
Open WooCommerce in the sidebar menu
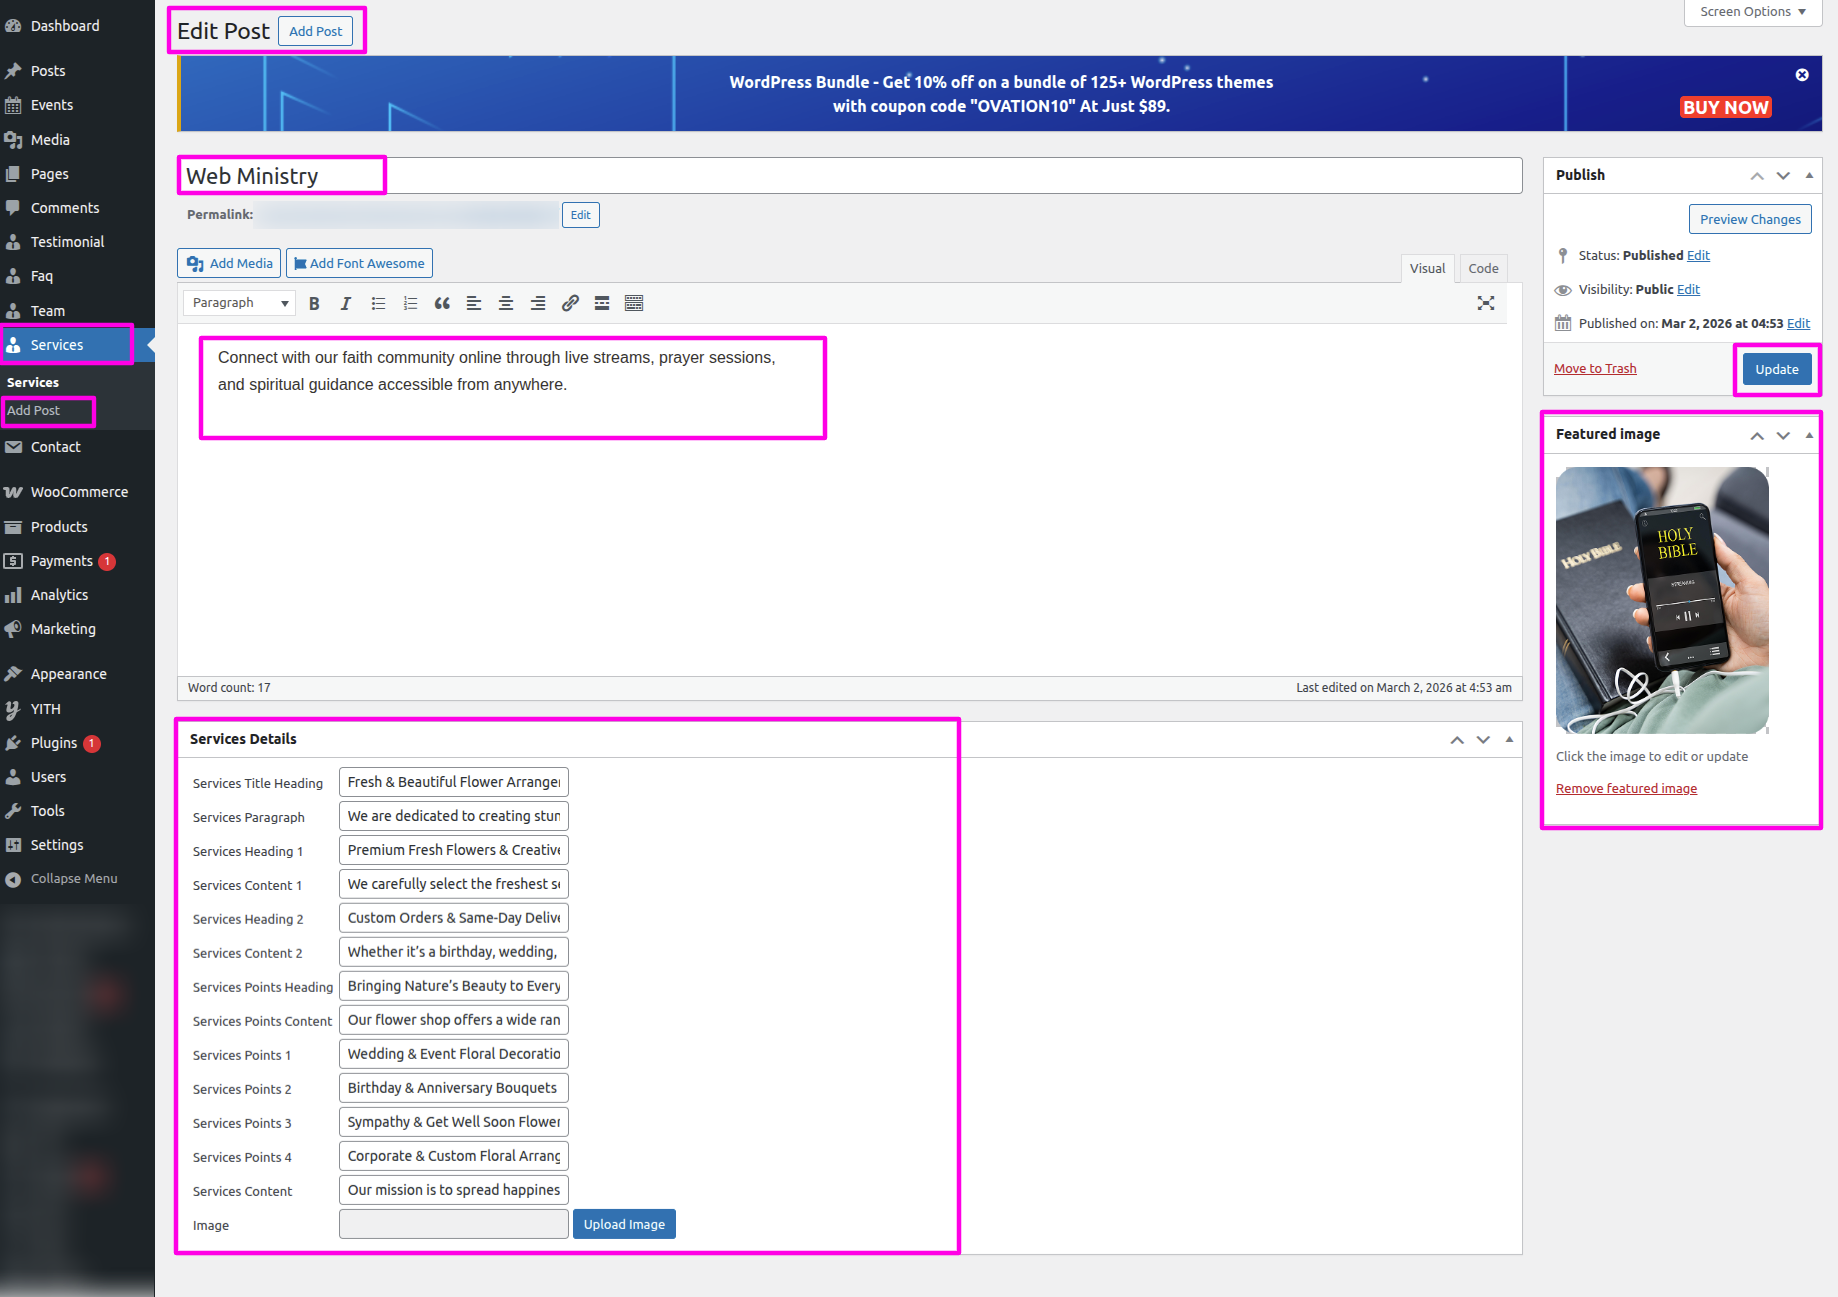79,492
